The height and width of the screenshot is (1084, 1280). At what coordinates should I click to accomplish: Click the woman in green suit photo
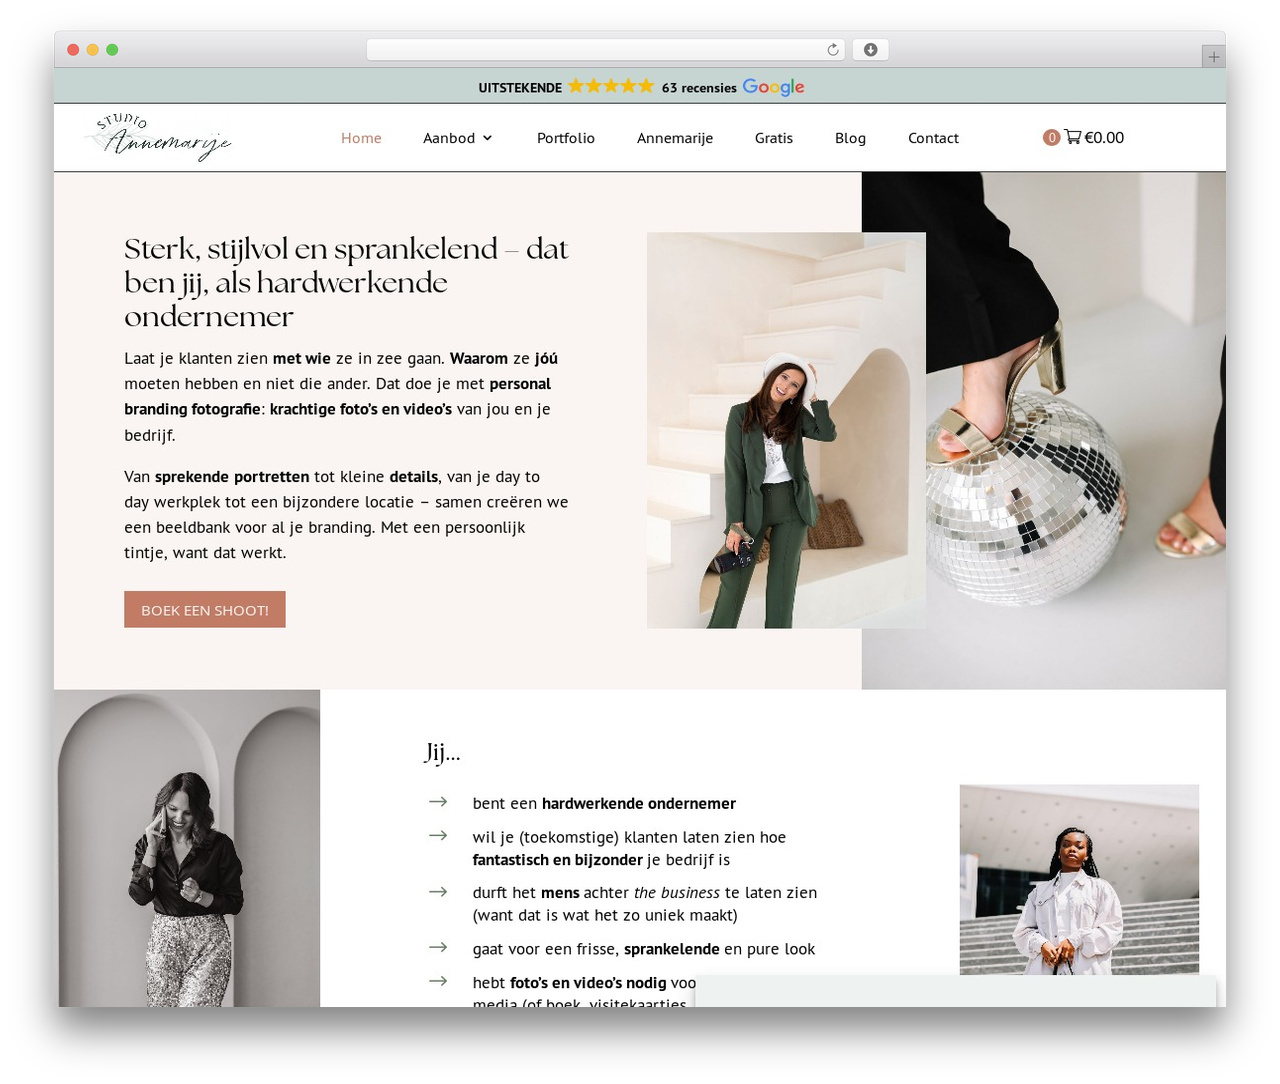click(x=786, y=430)
